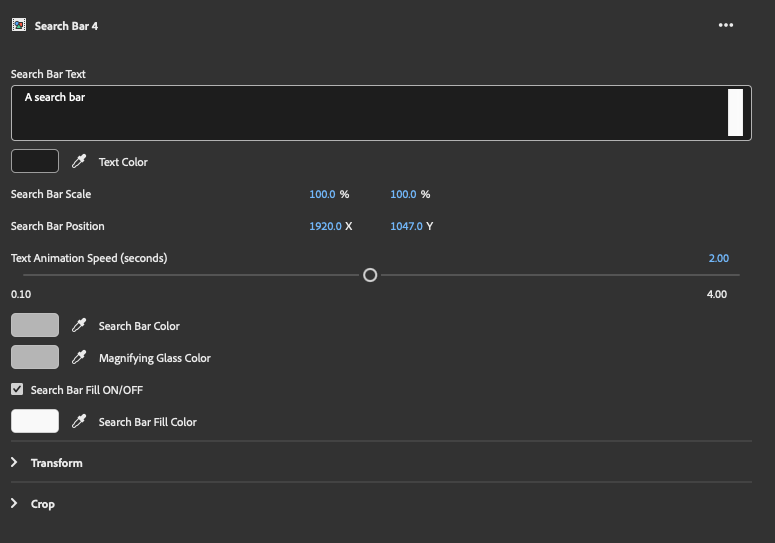Click the Search Bar Scale vertical percent value

(403, 194)
